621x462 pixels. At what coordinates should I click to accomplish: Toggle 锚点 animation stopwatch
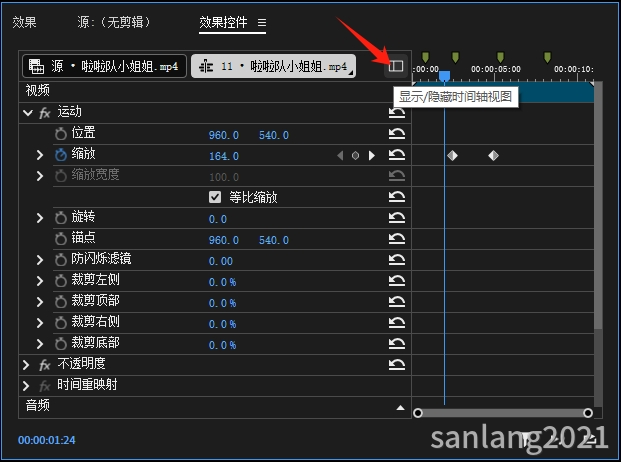click(61, 239)
